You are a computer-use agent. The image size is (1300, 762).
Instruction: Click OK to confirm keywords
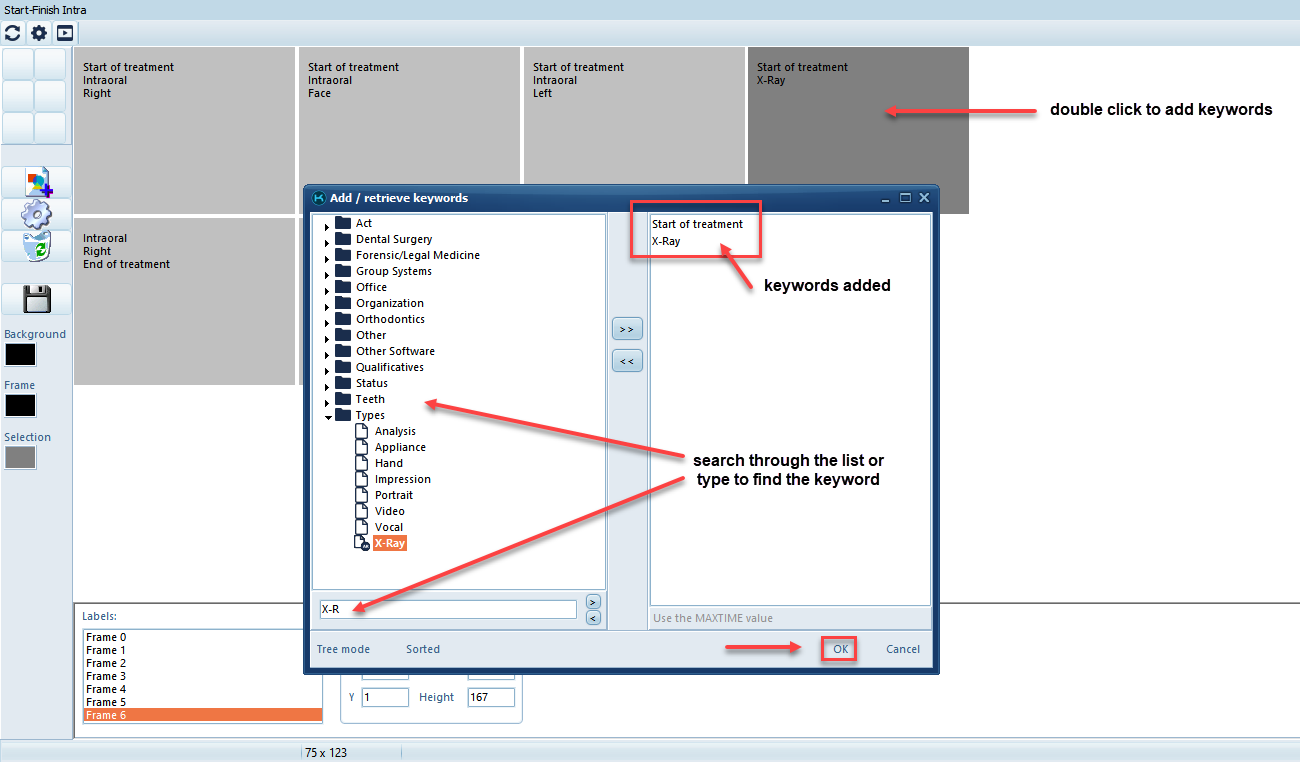(840, 649)
